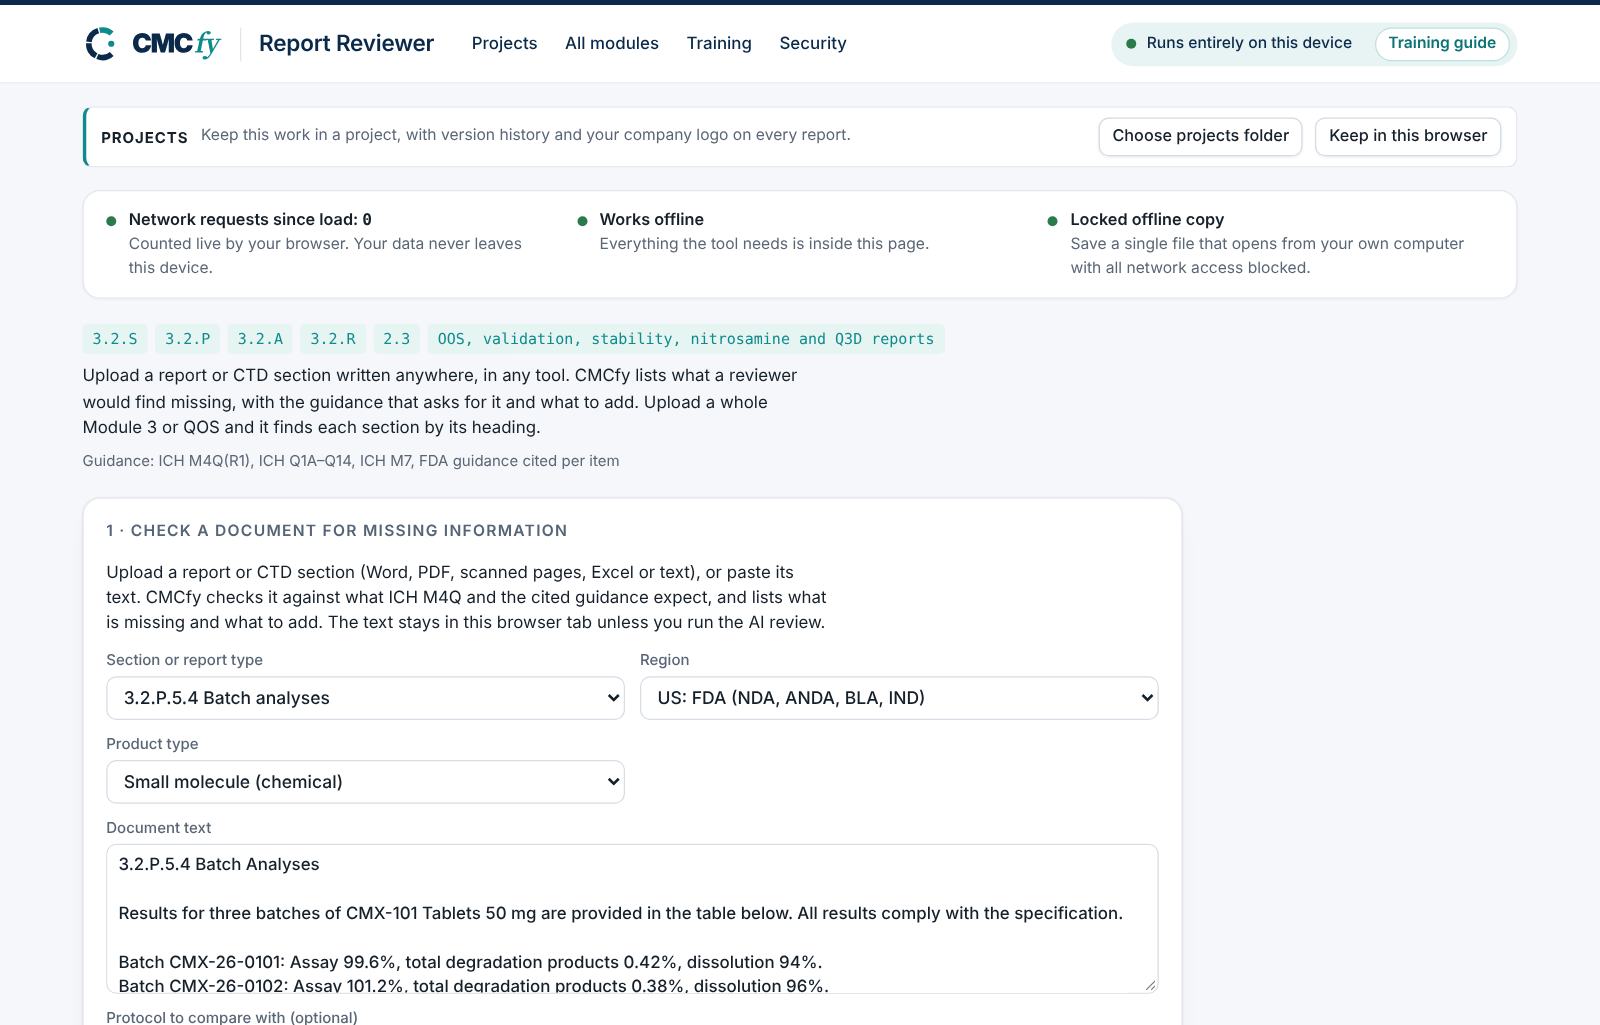Click Keep in this browser
Screen dimensions: 1600x1025
point(1408,136)
